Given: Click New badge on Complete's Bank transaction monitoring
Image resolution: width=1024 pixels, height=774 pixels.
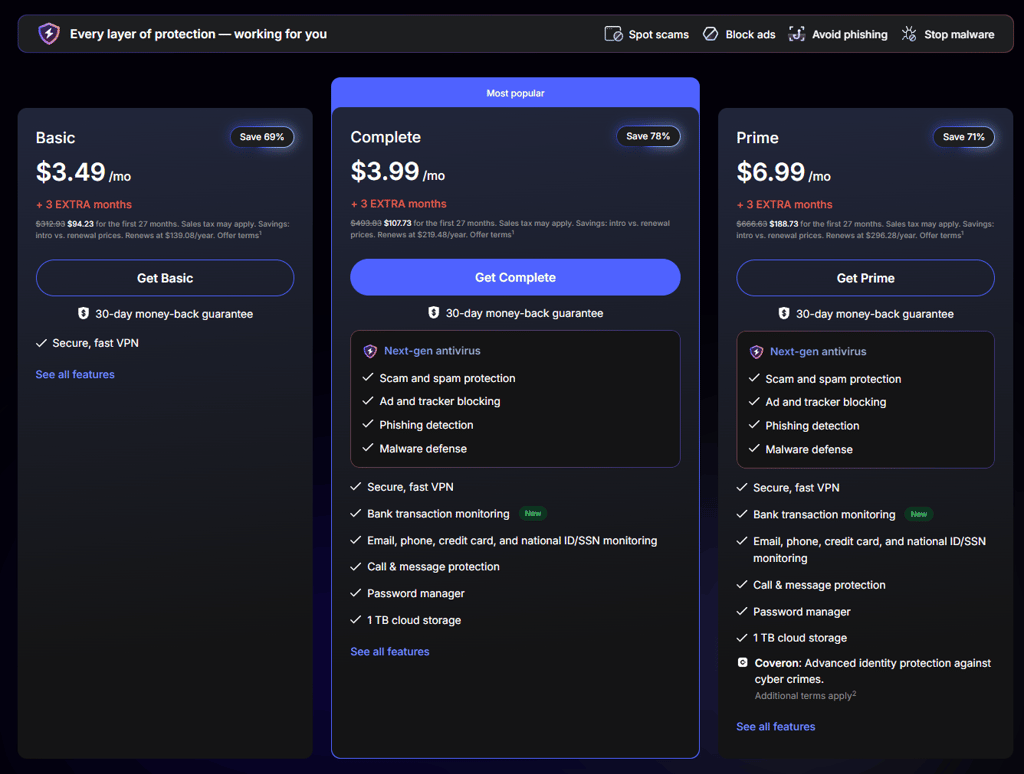Looking at the screenshot, I should tap(533, 513).
